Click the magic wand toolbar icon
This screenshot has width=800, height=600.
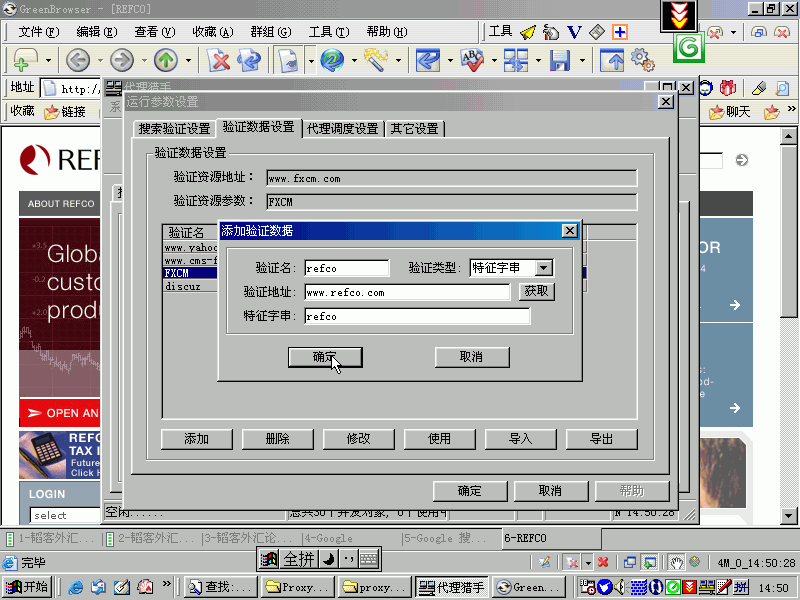tap(377, 60)
